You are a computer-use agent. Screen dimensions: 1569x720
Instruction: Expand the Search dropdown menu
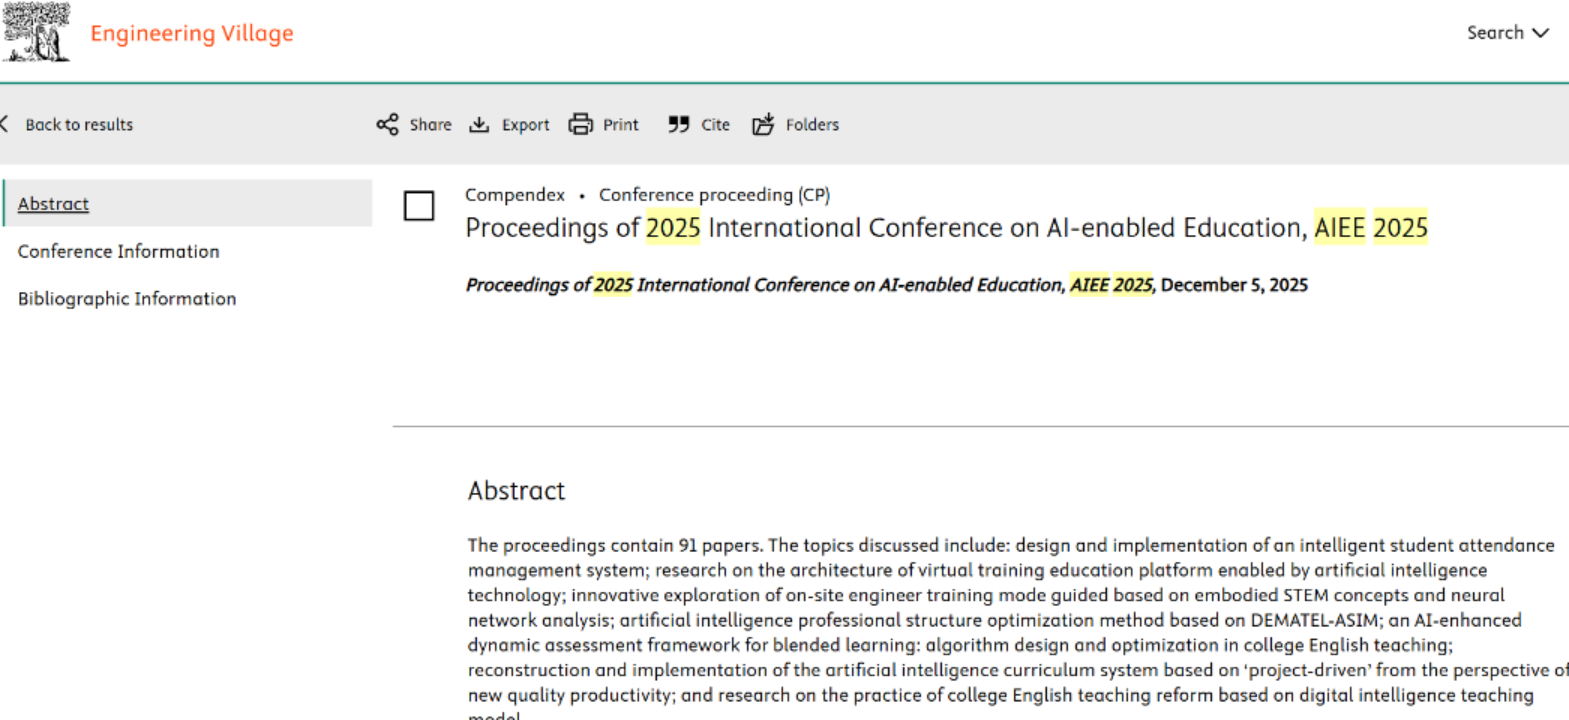click(1507, 33)
